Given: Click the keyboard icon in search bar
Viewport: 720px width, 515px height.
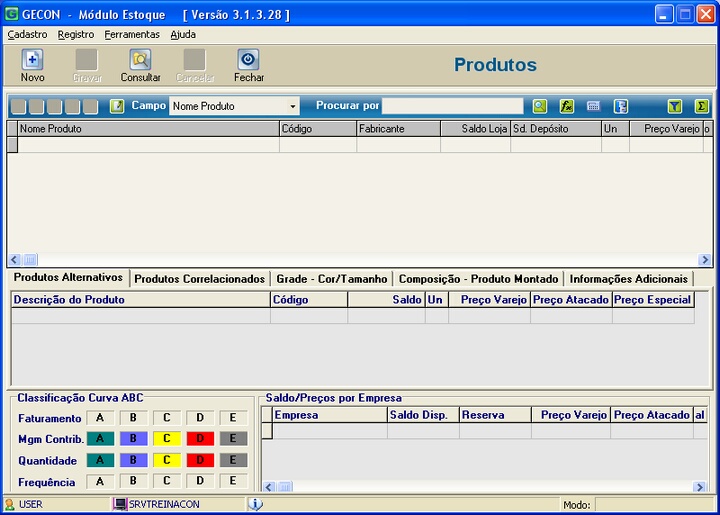Looking at the screenshot, I should click(x=593, y=106).
